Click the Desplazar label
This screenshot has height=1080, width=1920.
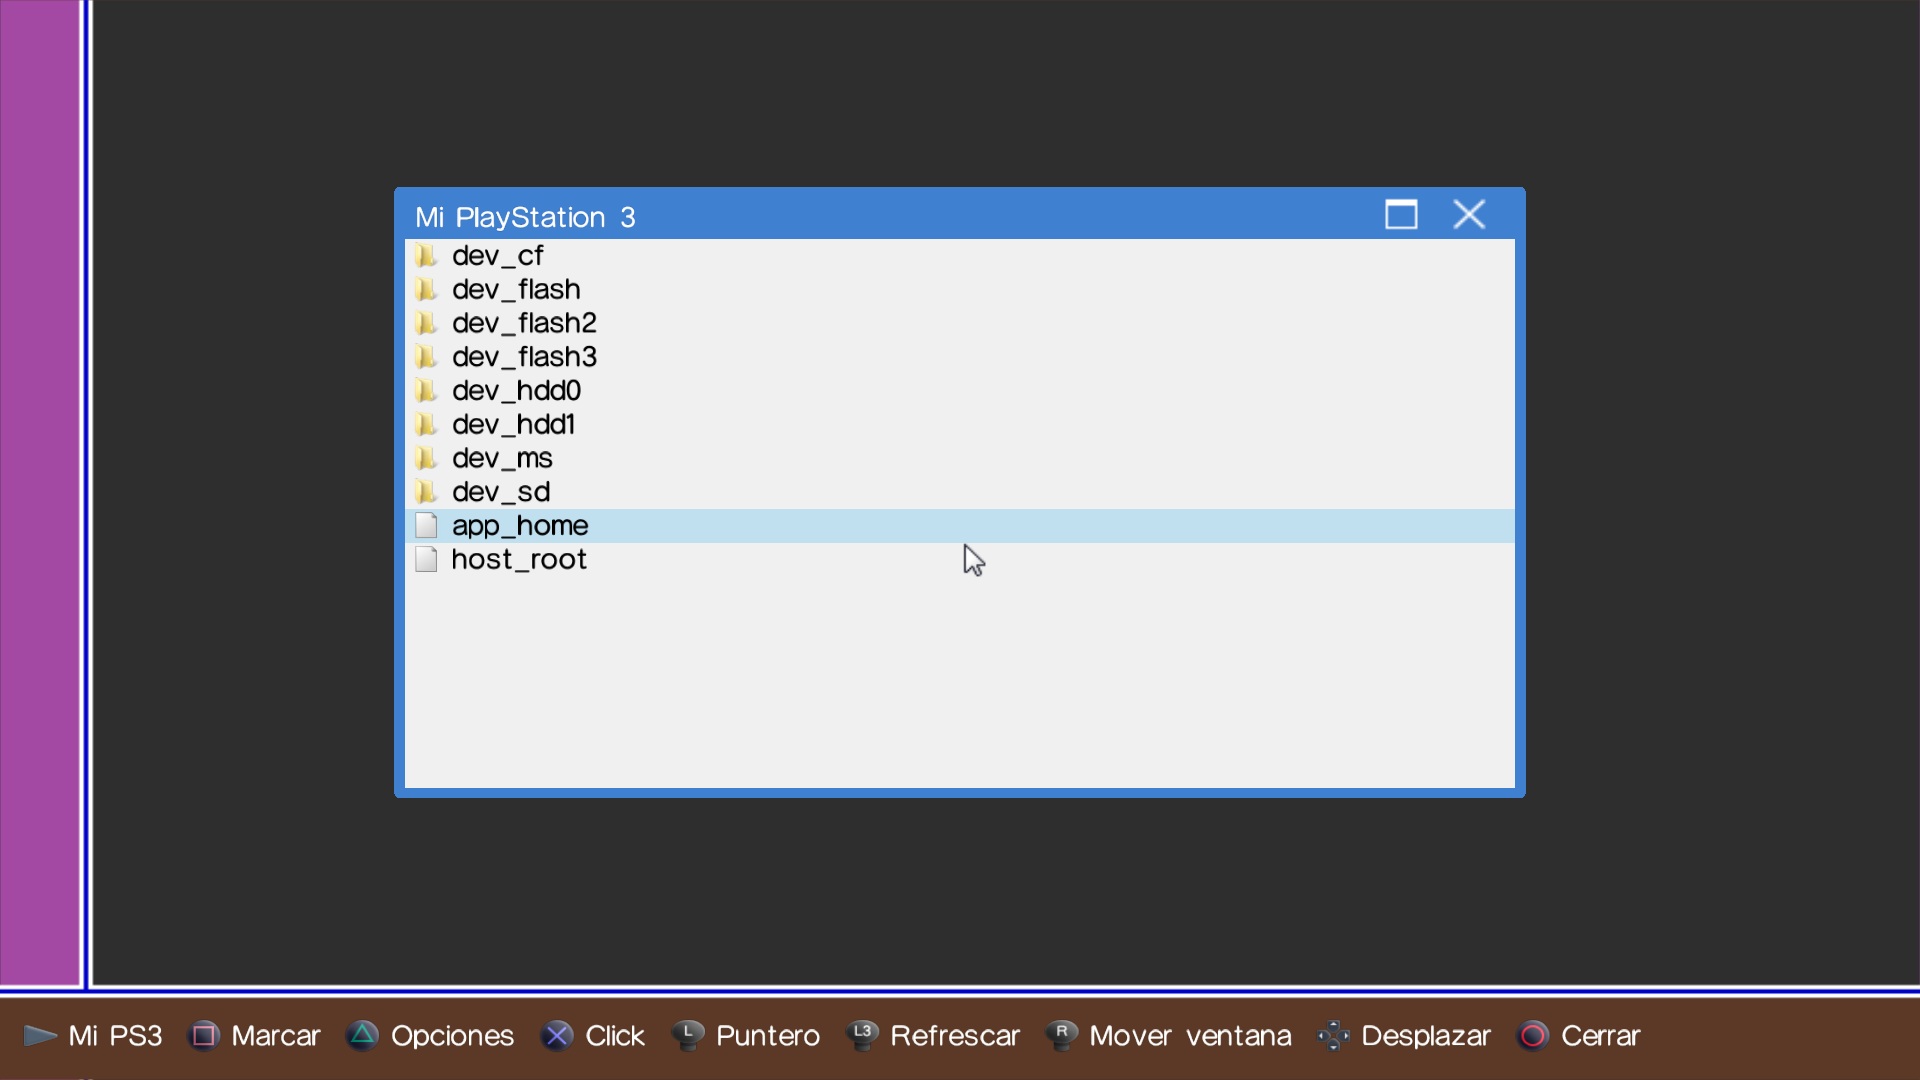click(1425, 1036)
